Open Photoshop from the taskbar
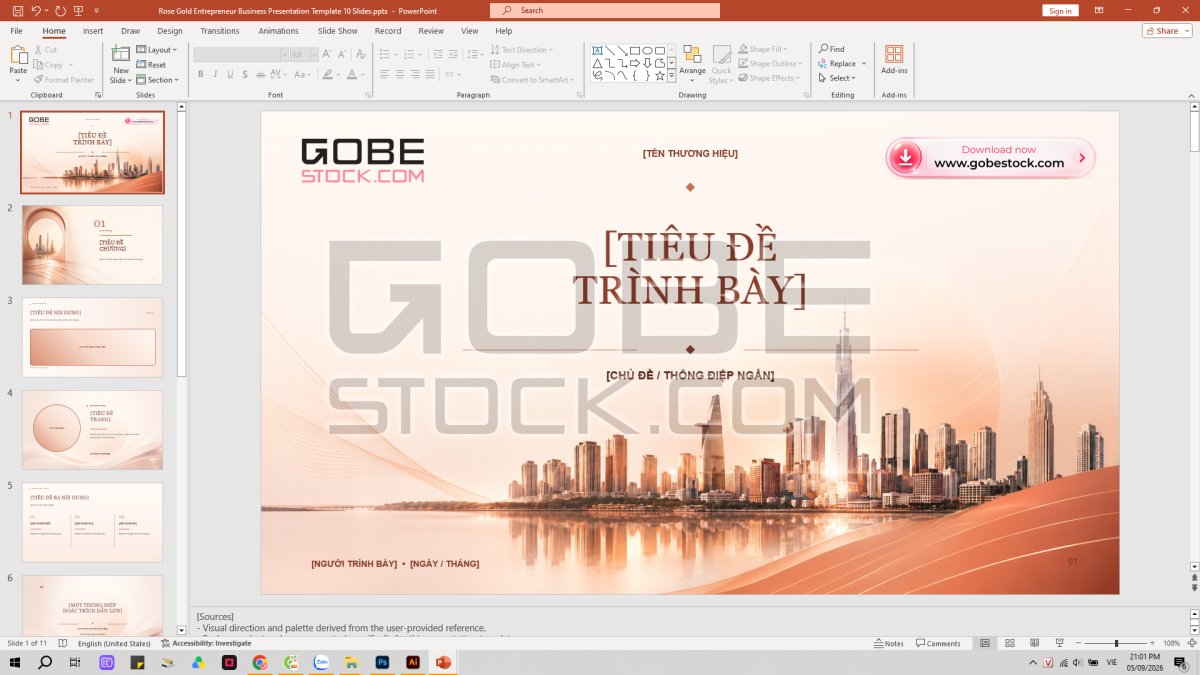Image resolution: width=1200 pixels, height=675 pixels. 382,662
